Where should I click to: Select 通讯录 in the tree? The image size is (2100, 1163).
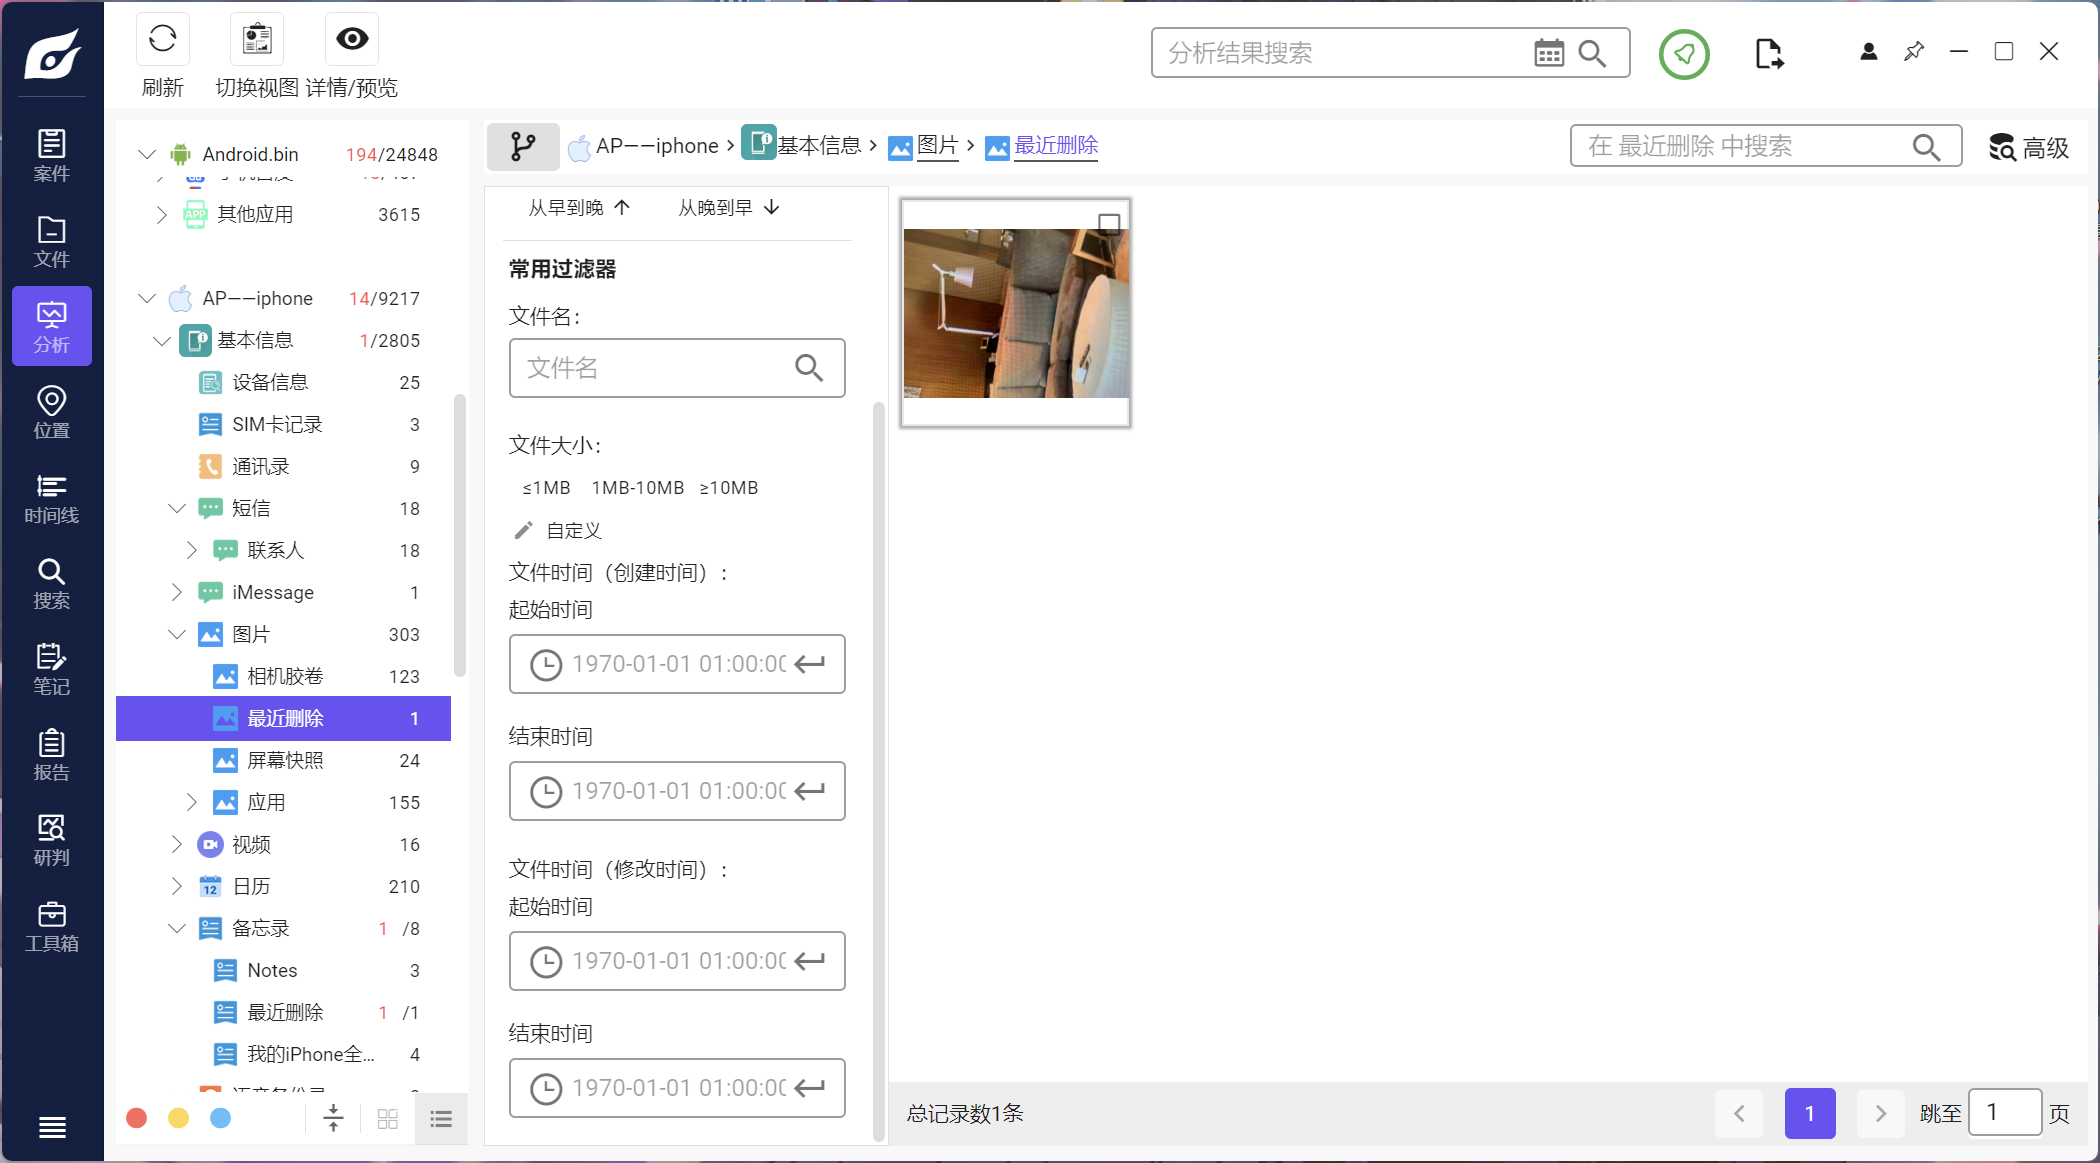tap(284, 466)
